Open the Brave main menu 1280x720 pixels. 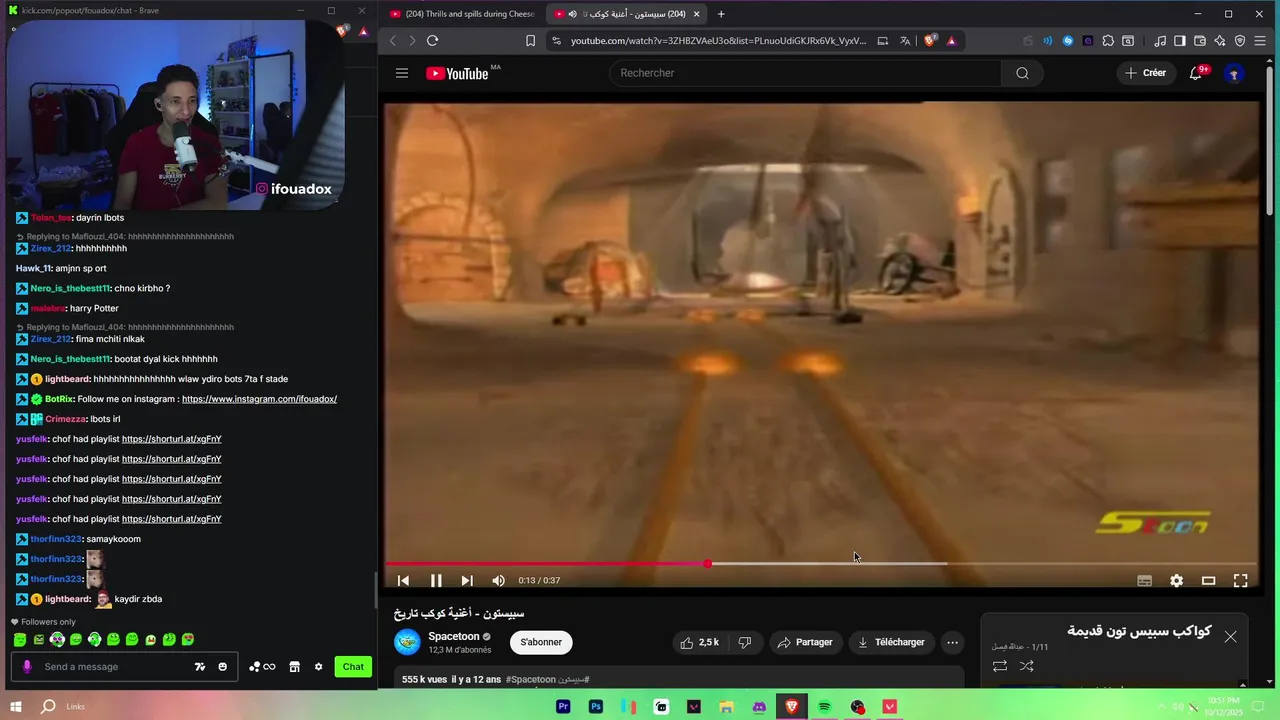1262,41
